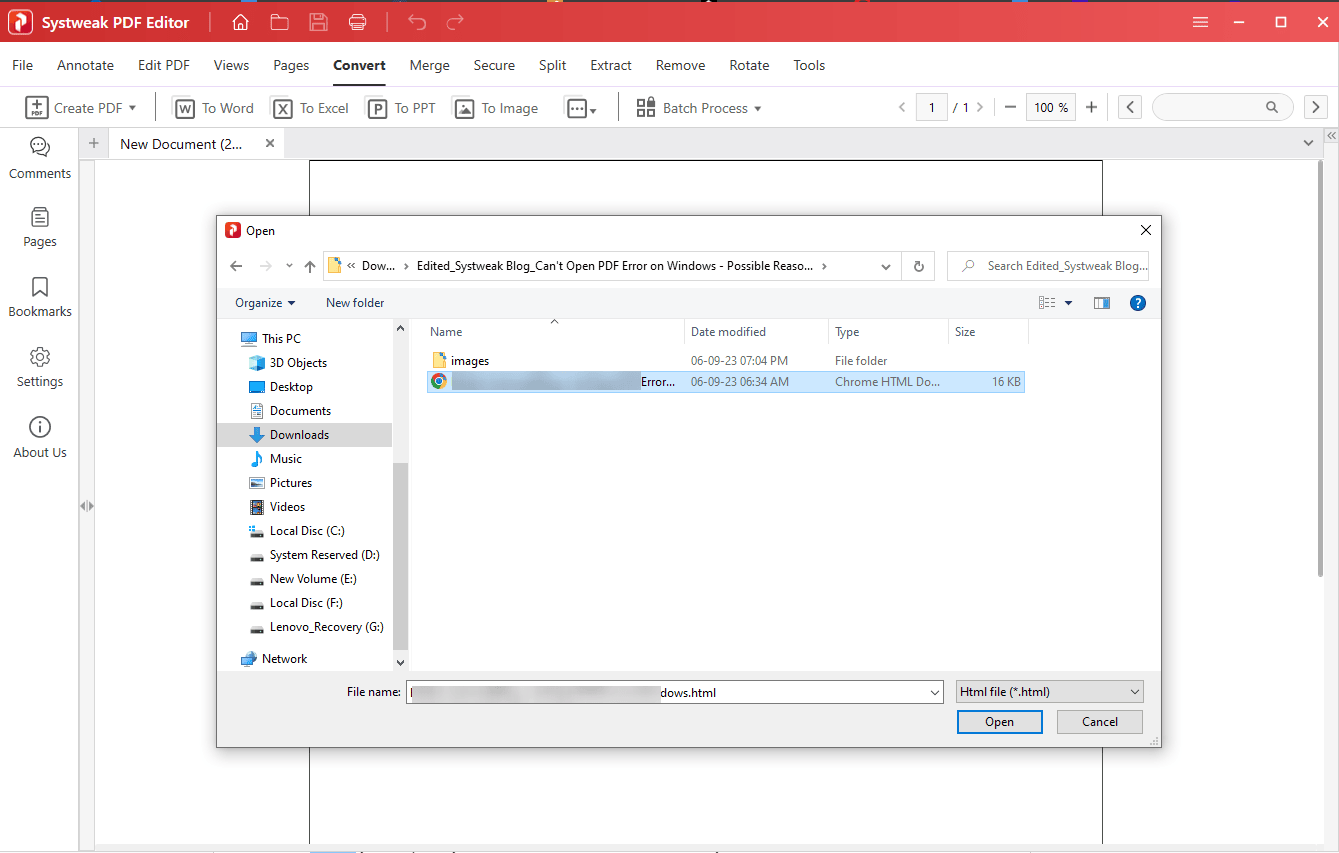
Task: Click search field in Open dialog
Action: 1048,266
